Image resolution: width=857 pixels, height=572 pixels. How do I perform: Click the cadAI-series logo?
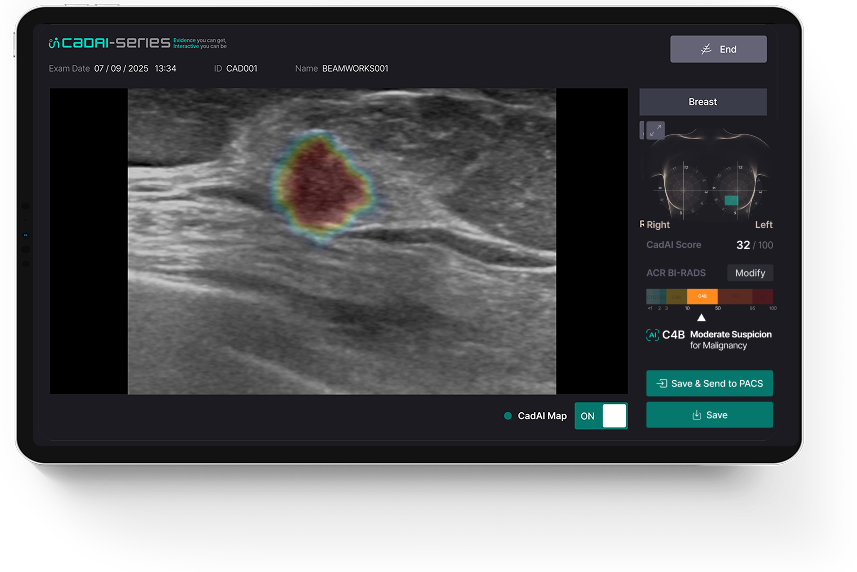pyautogui.click(x=109, y=43)
